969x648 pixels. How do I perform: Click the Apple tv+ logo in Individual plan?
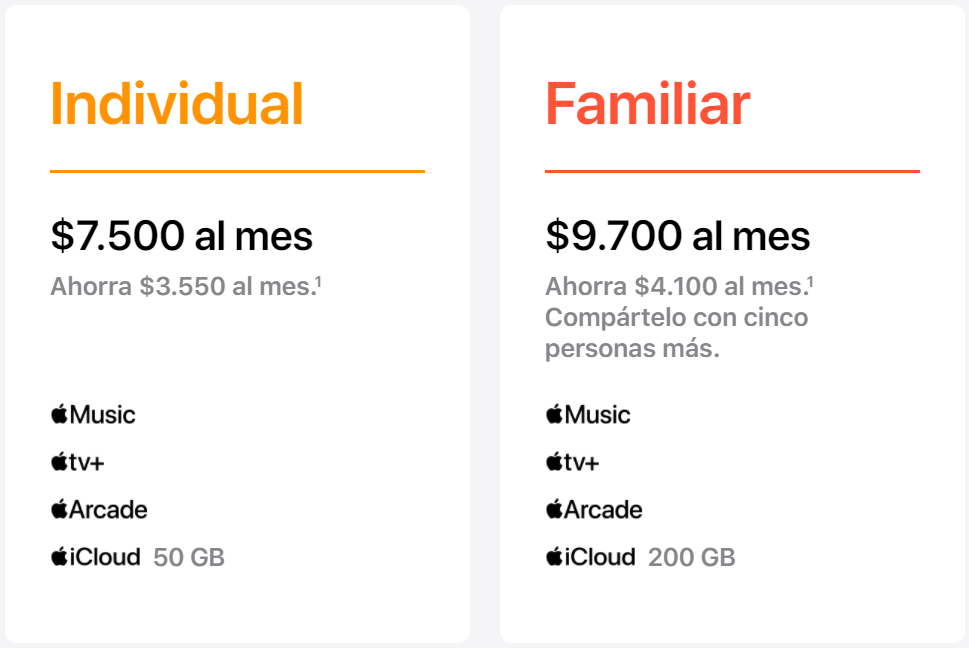[x=78, y=461]
